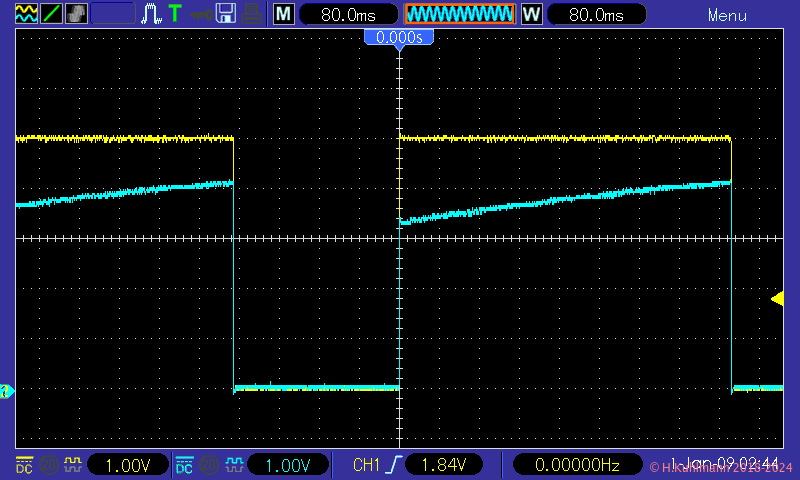Select the W 80.0ms window timebase
Image resolution: width=800 pixels, height=480 pixels.
point(595,15)
